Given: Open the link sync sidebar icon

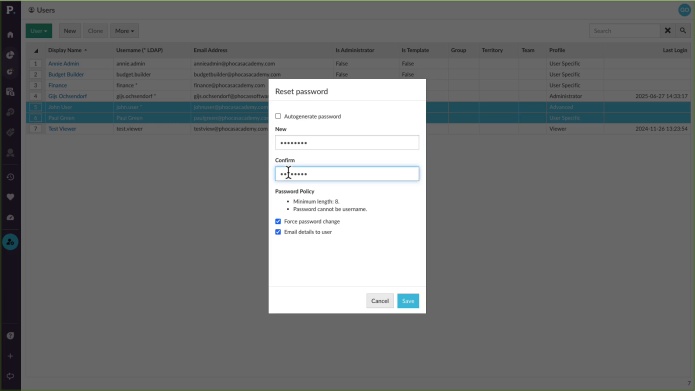Looking at the screenshot, I should pos(10,112).
